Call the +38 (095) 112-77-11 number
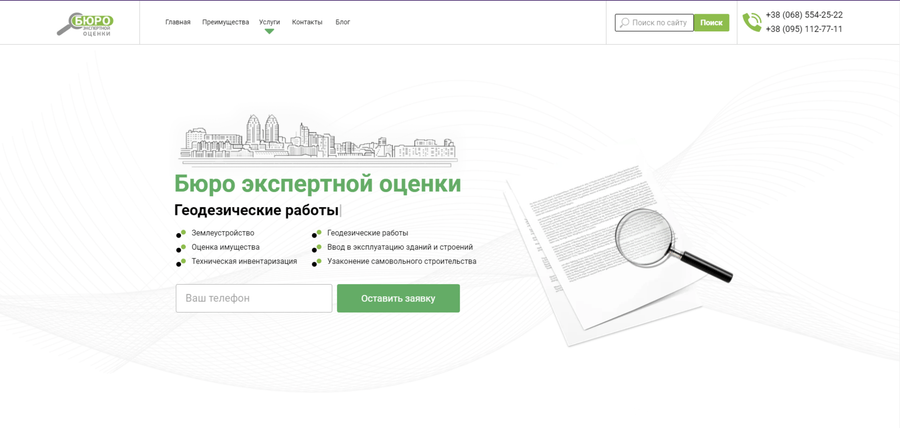Viewport: 900px width, 428px height. click(804, 29)
